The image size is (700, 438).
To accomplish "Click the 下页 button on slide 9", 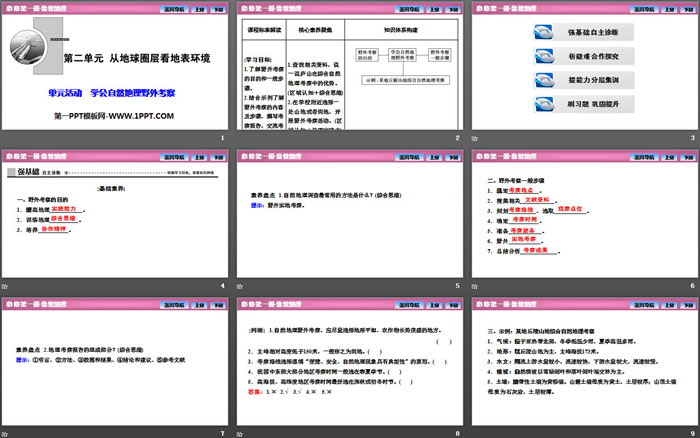I will [688, 305].
